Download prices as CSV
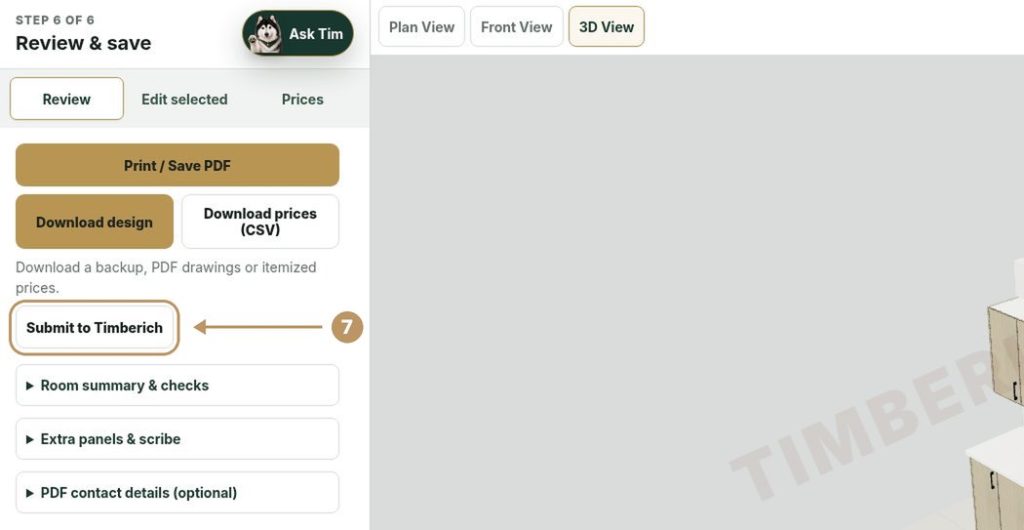 pyautogui.click(x=260, y=222)
